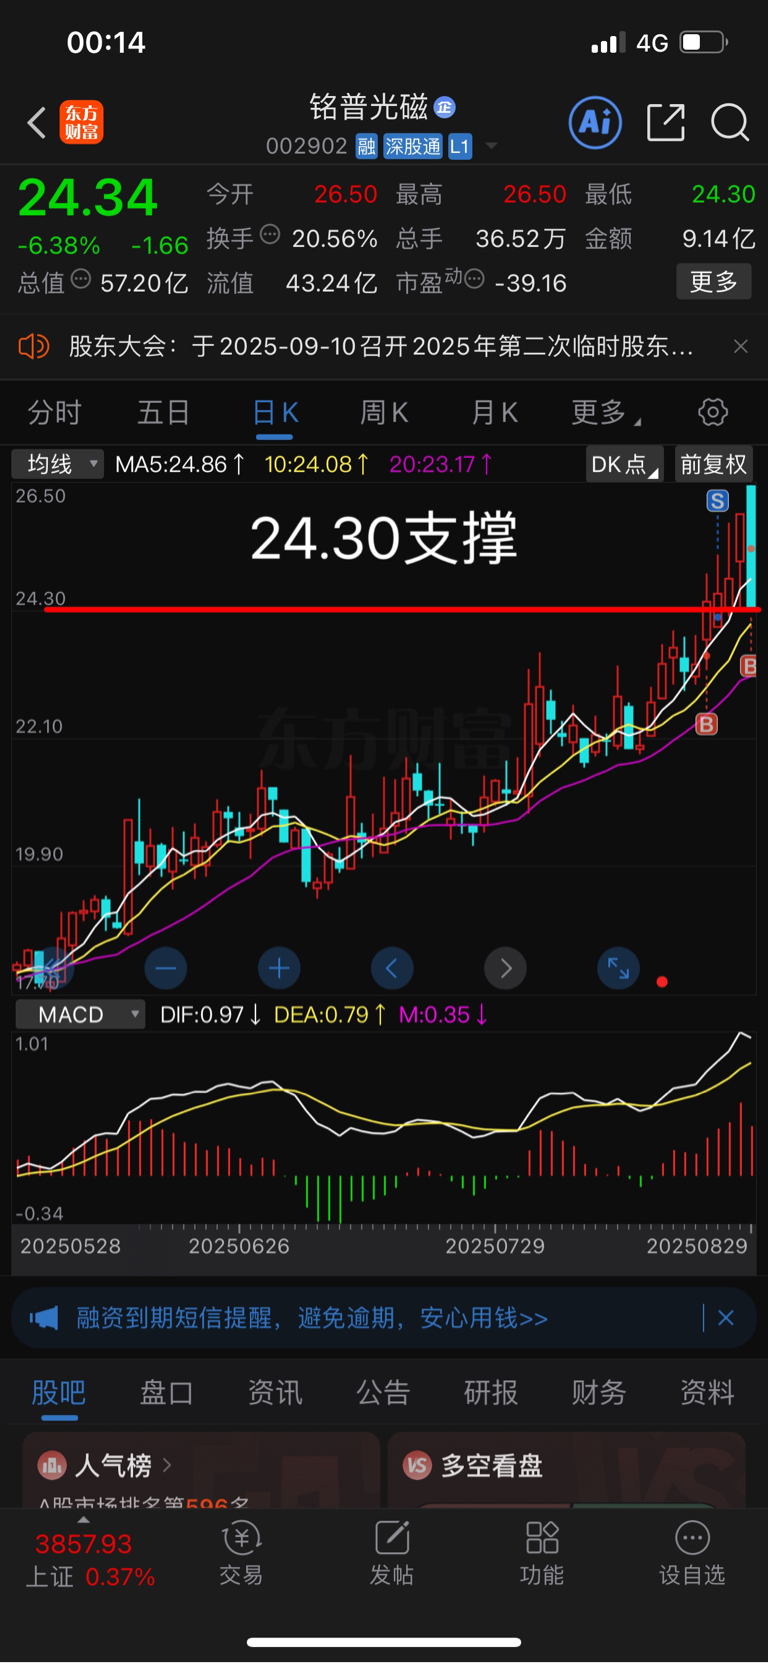Tap the 20250829 date label
768x1663 pixels.
pyautogui.click(x=697, y=1246)
